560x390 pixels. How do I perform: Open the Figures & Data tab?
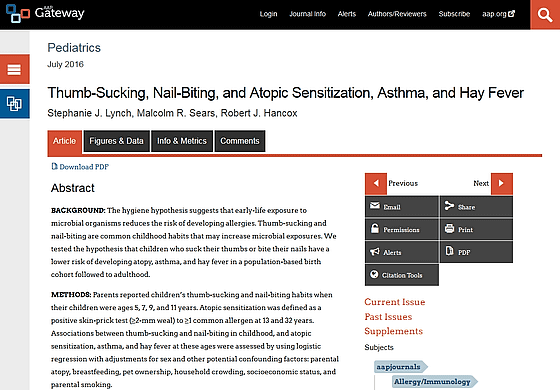click(116, 141)
